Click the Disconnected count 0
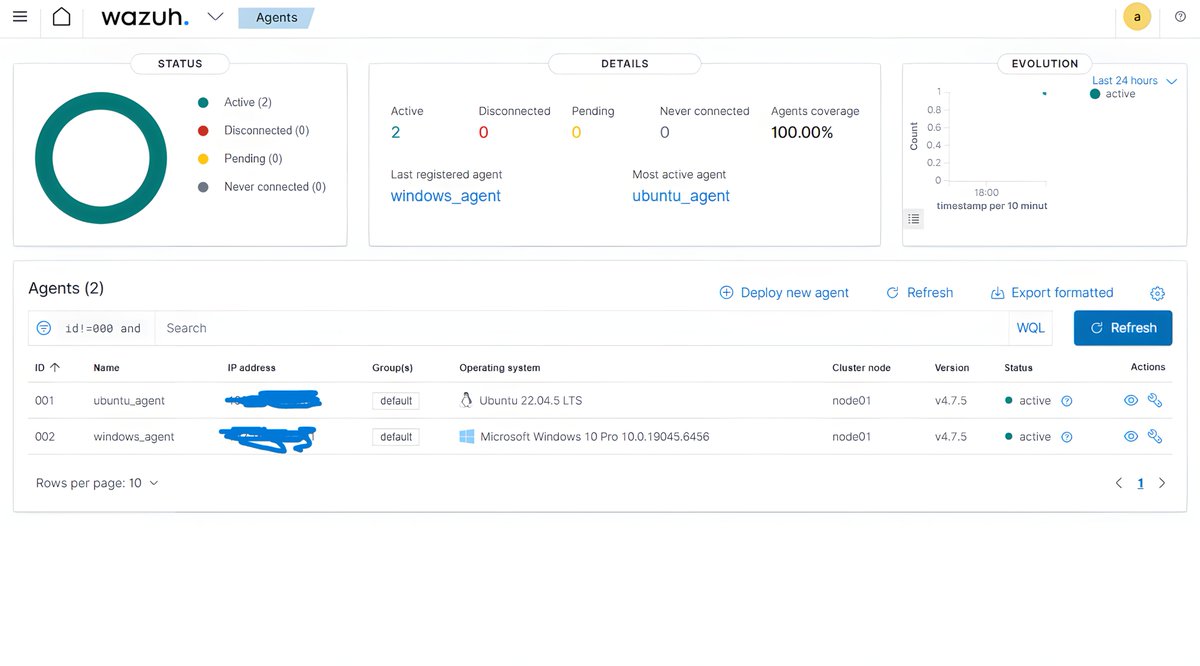This screenshot has height=666, width=1200. click(484, 132)
